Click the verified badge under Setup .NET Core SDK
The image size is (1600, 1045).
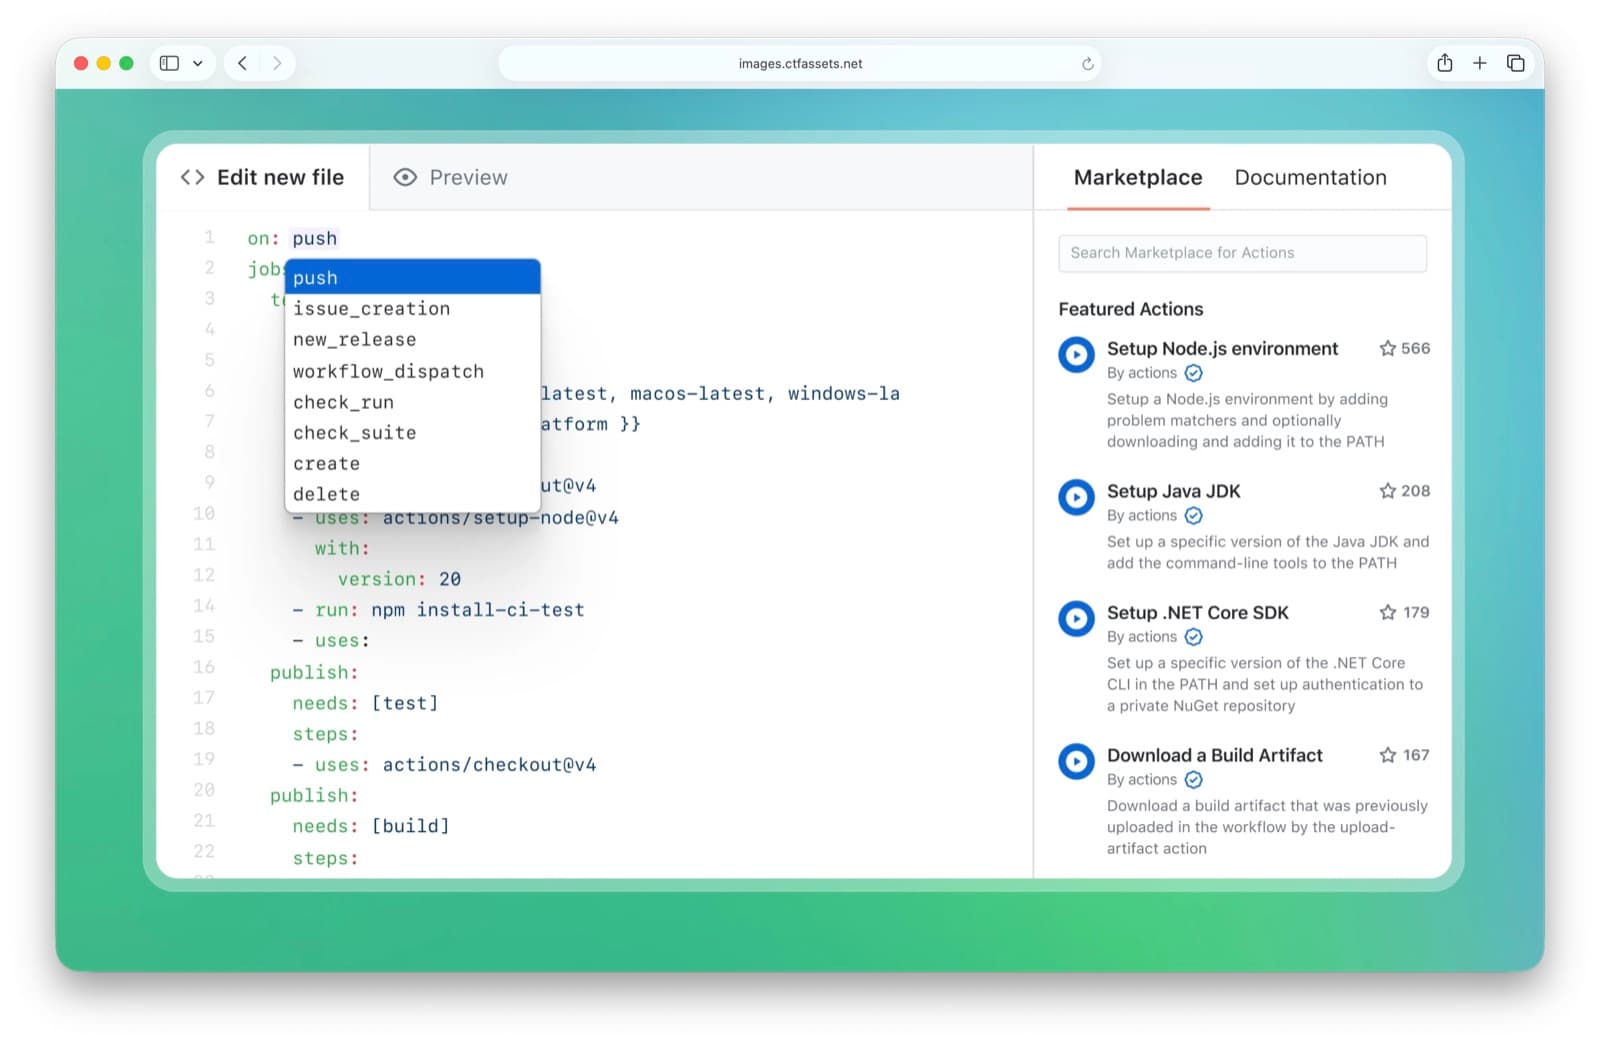pos(1193,637)
